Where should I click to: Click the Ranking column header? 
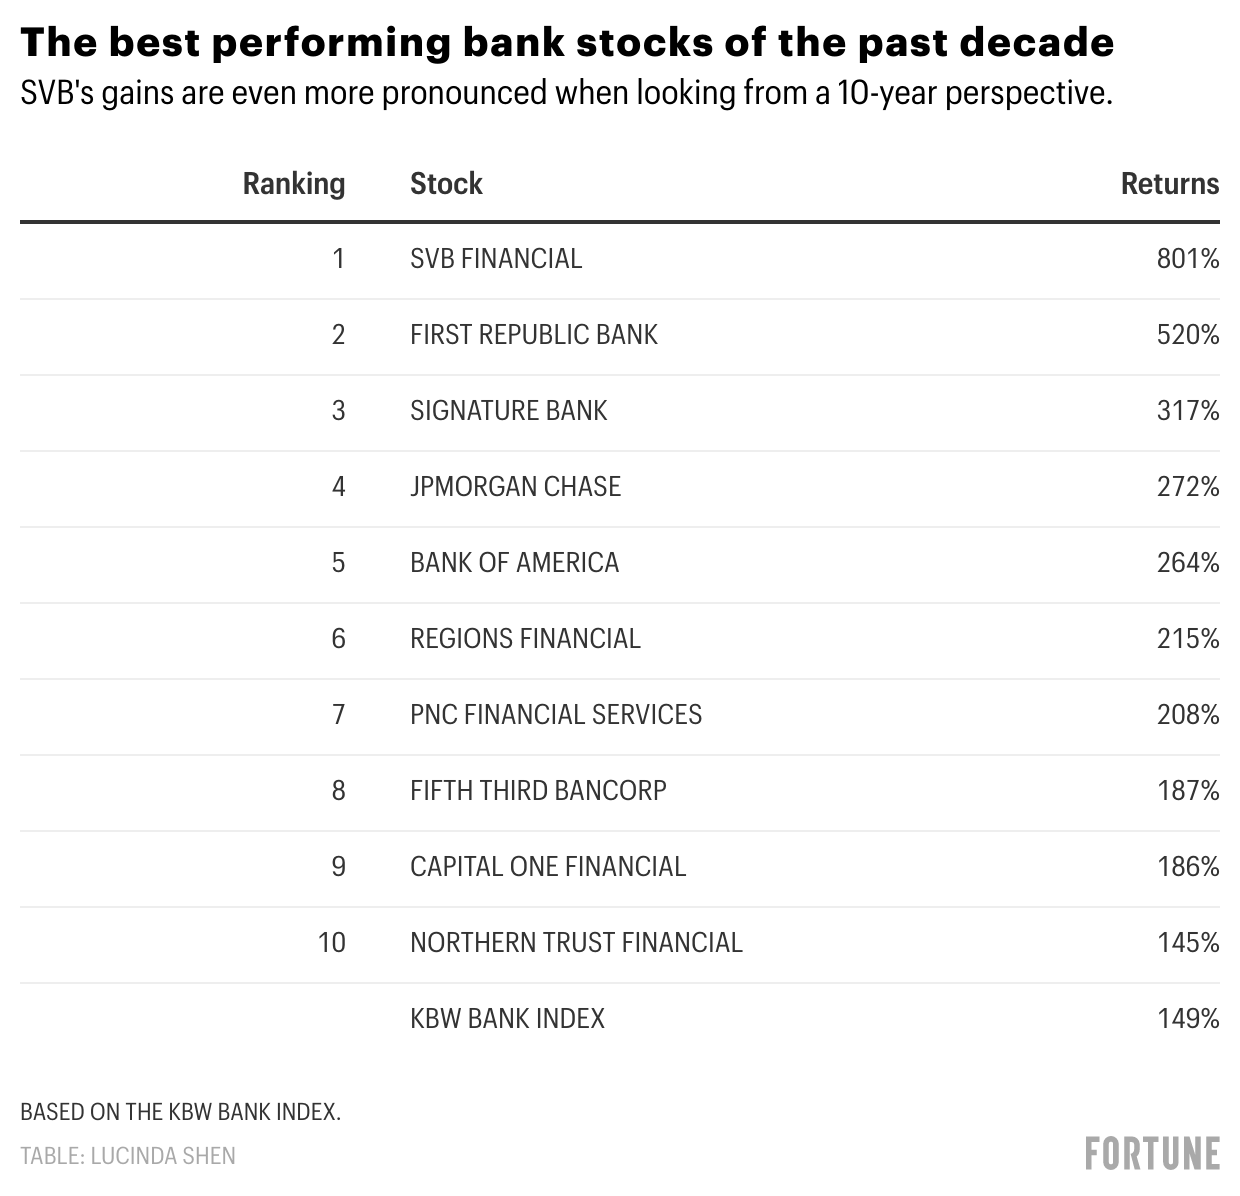pyautogui.click(x=294, y=184)
